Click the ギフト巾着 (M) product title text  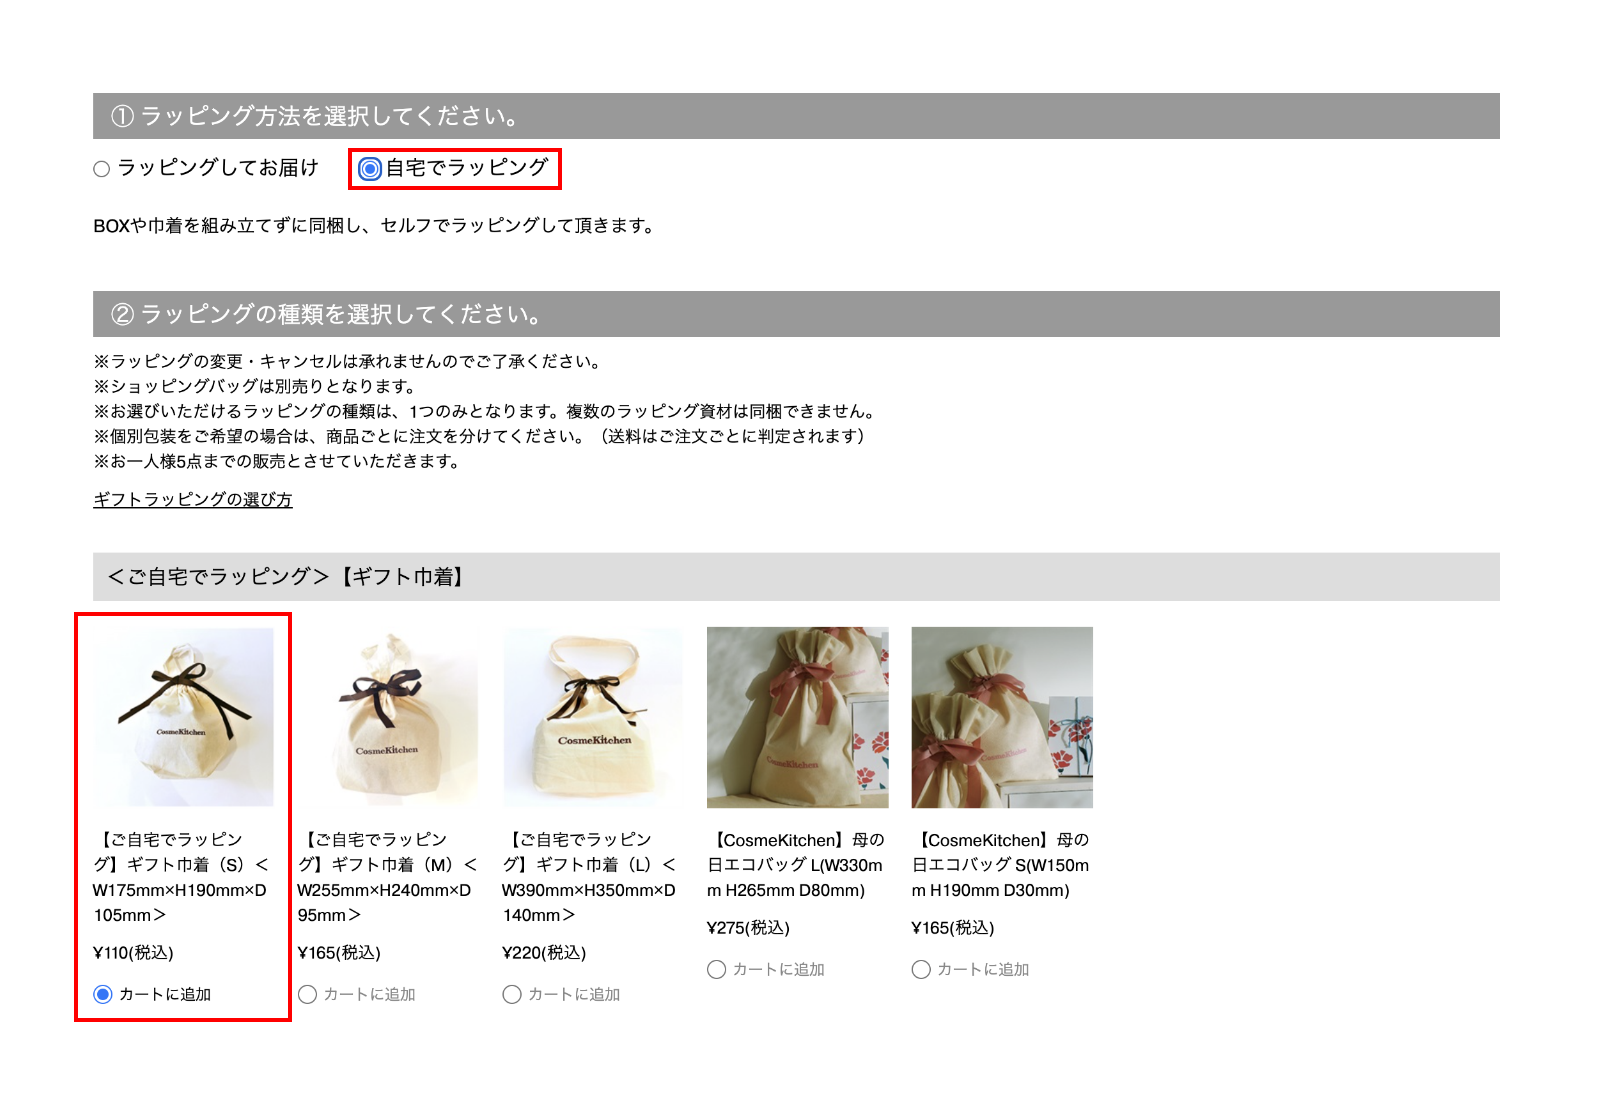click(387, 877)
